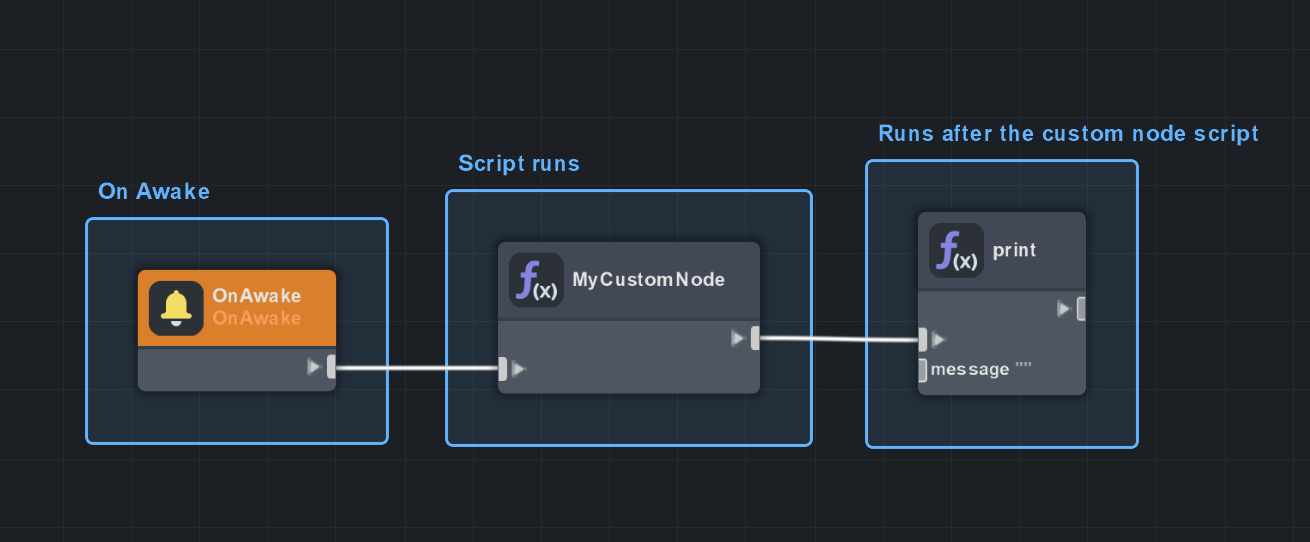1310x542 pixels.
Task: Click the MyCustomNode input execution port
Action: point(503,369)
